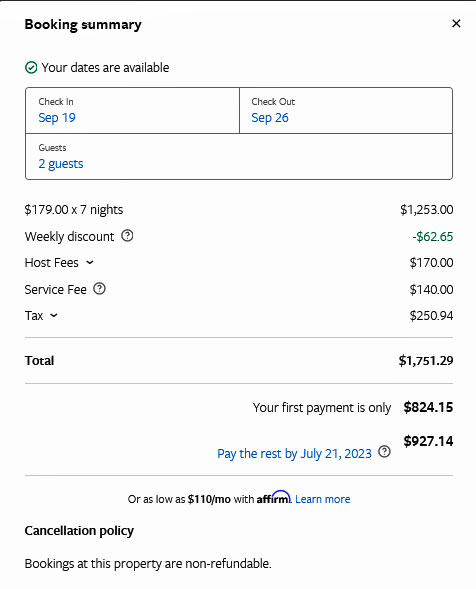Select the Total amount $1,751.29

426,361
